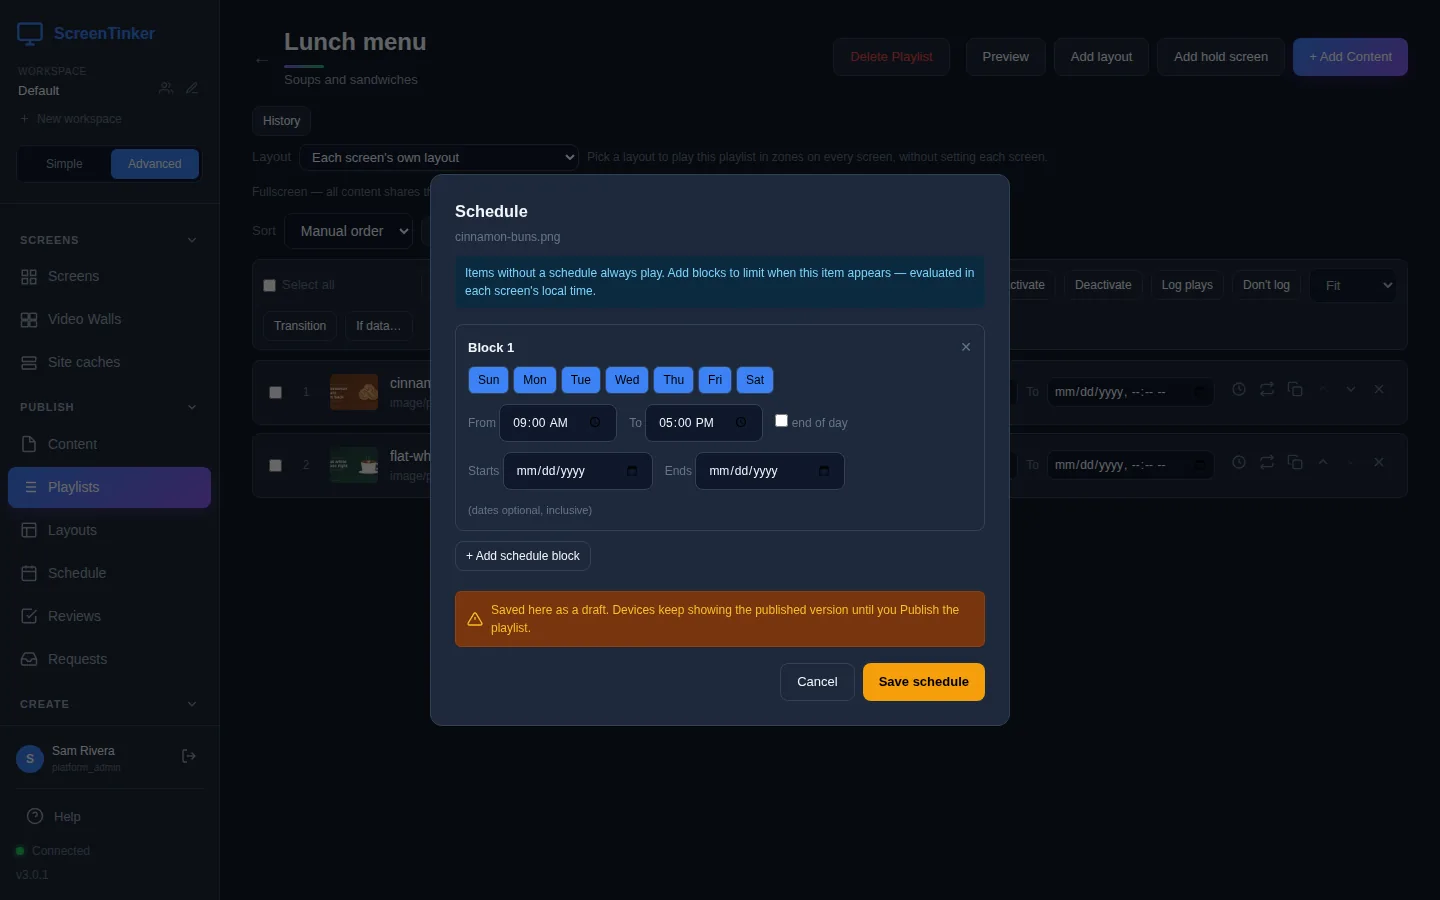Image resolution: width=1440 pixels, height=900 pixels.
Task: Select the flat-white row checkbox
Action: [x=275, y=465]
